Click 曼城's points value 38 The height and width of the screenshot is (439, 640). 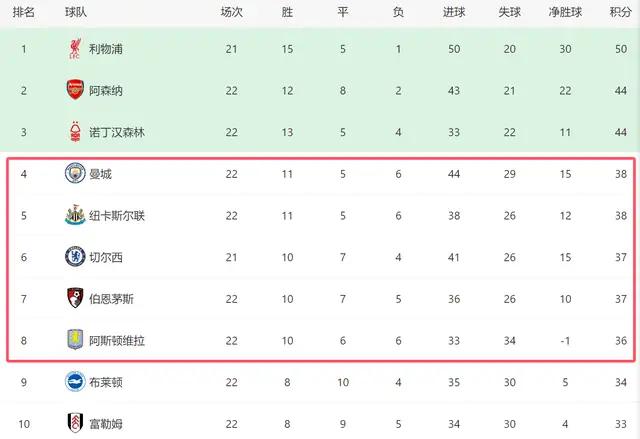point(619,174)
